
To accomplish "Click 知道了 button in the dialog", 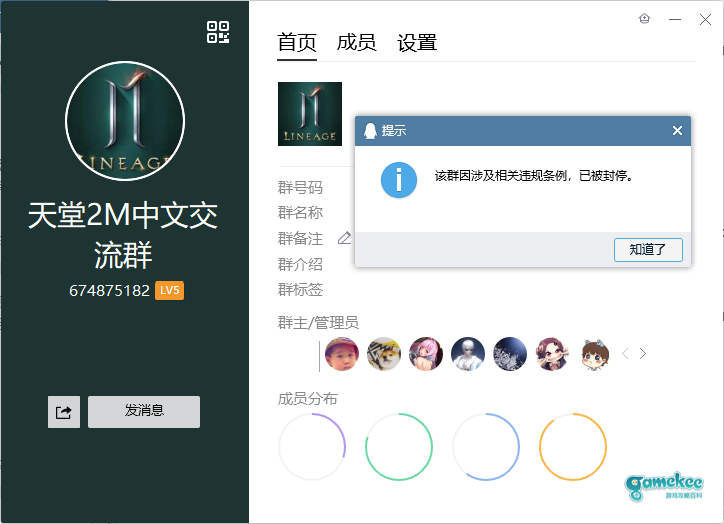I will (648, 250).
